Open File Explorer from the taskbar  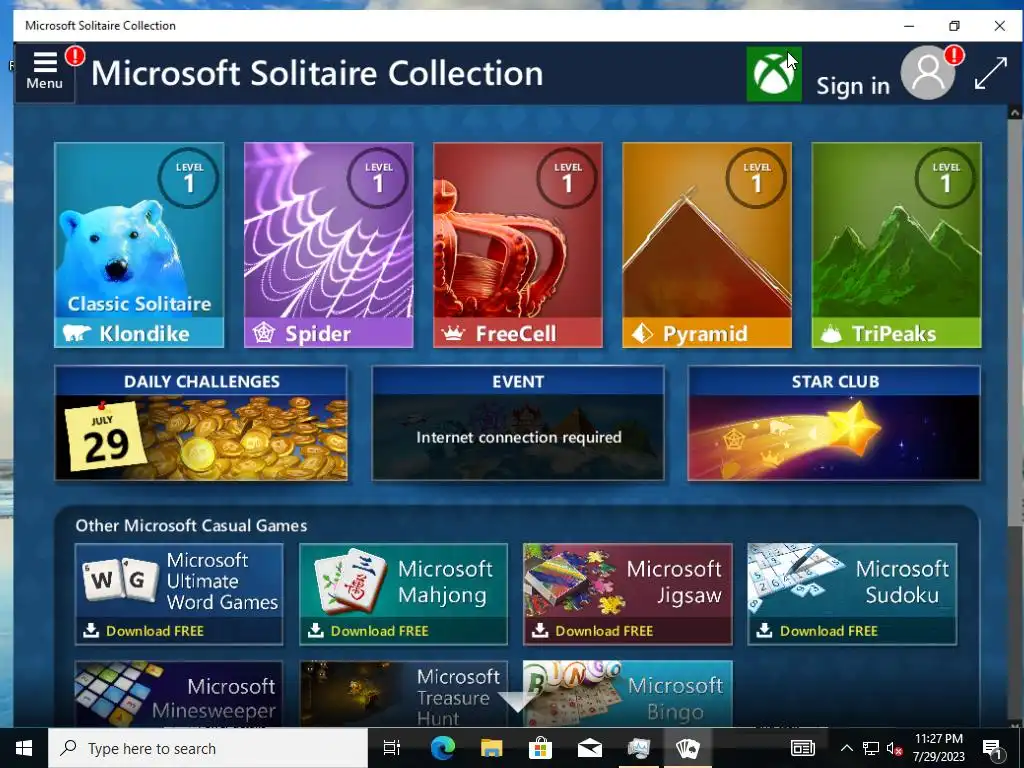[x=491, y=748]
